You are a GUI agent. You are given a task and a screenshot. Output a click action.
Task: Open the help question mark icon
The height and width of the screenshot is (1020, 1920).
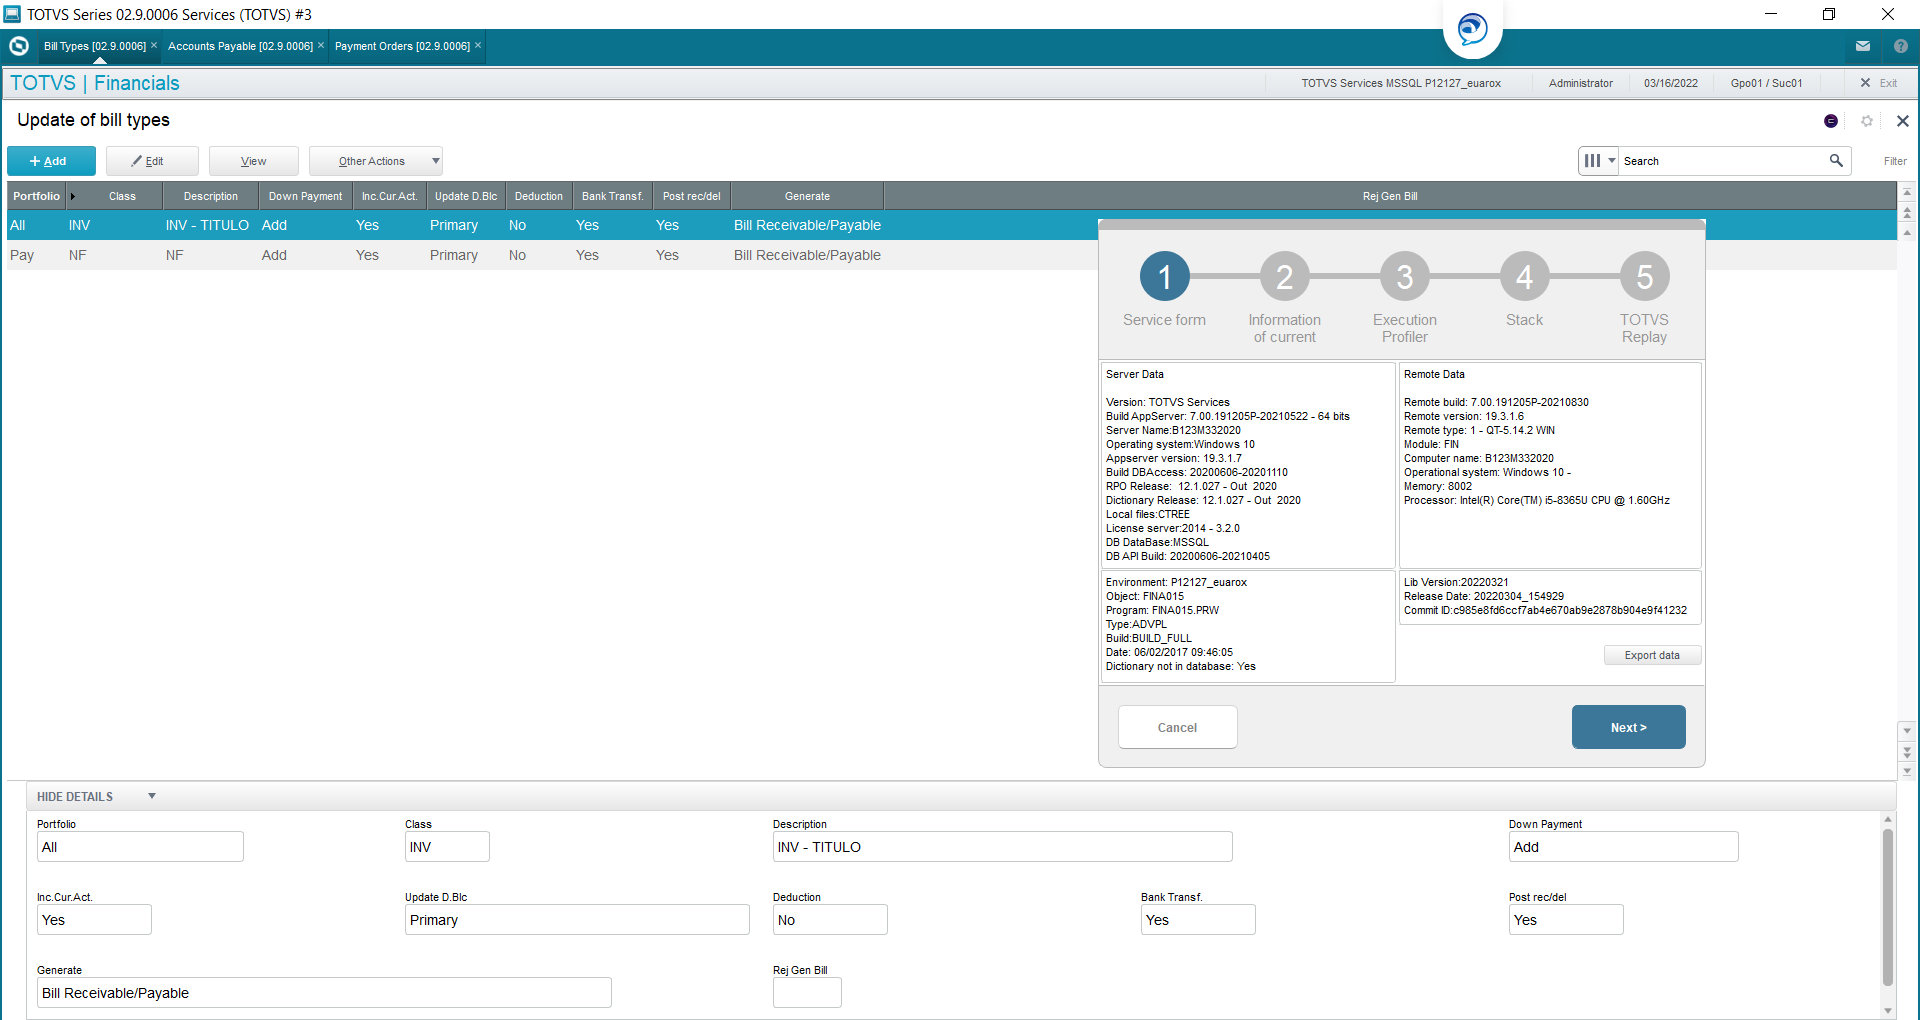(1901, 46)
